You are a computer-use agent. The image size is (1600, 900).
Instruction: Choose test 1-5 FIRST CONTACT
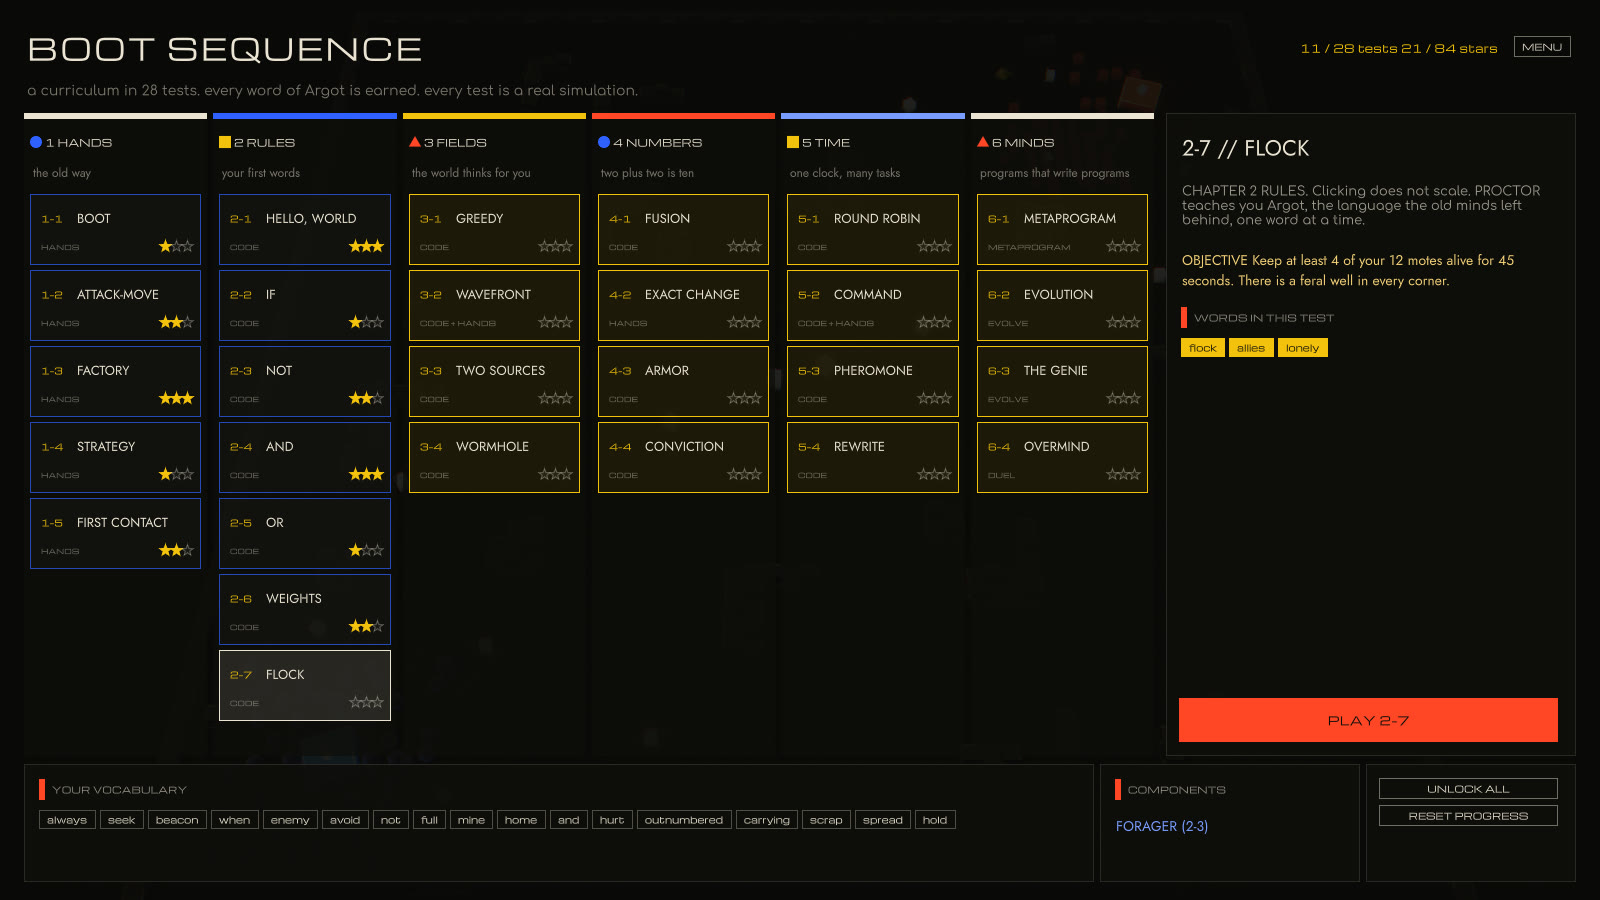tap(115, 533)
